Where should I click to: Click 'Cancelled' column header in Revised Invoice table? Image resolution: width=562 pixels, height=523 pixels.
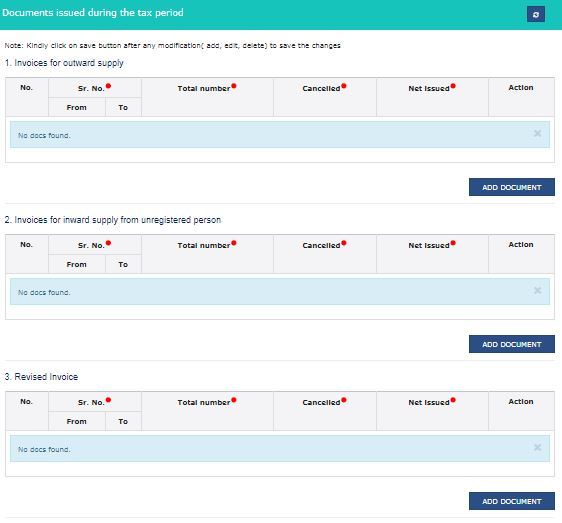[x=321, y=403]
